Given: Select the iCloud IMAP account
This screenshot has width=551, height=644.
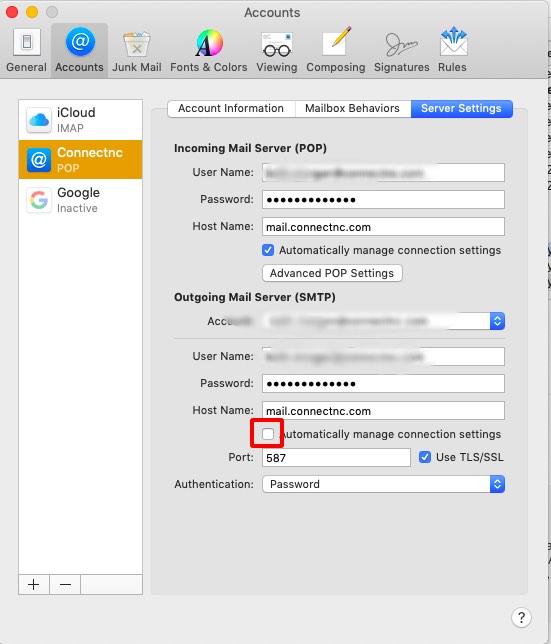Looking at the screenshot, I should point(80,120).
